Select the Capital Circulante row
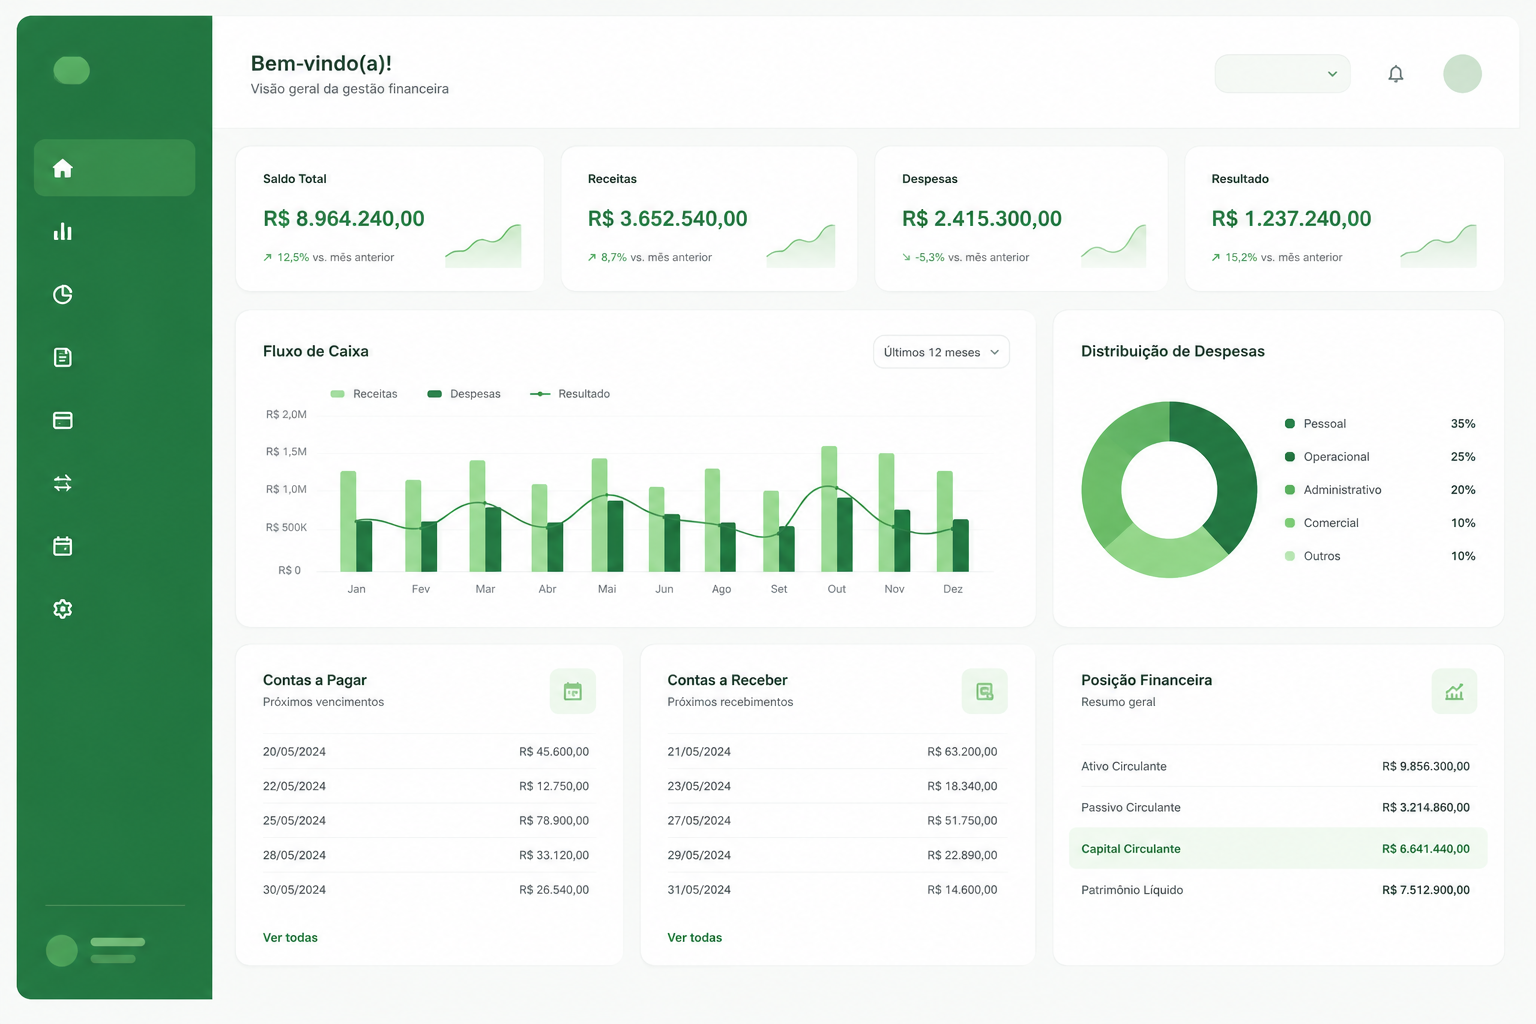Viewport: 1536px width, 1024px height. [1278, 848]
